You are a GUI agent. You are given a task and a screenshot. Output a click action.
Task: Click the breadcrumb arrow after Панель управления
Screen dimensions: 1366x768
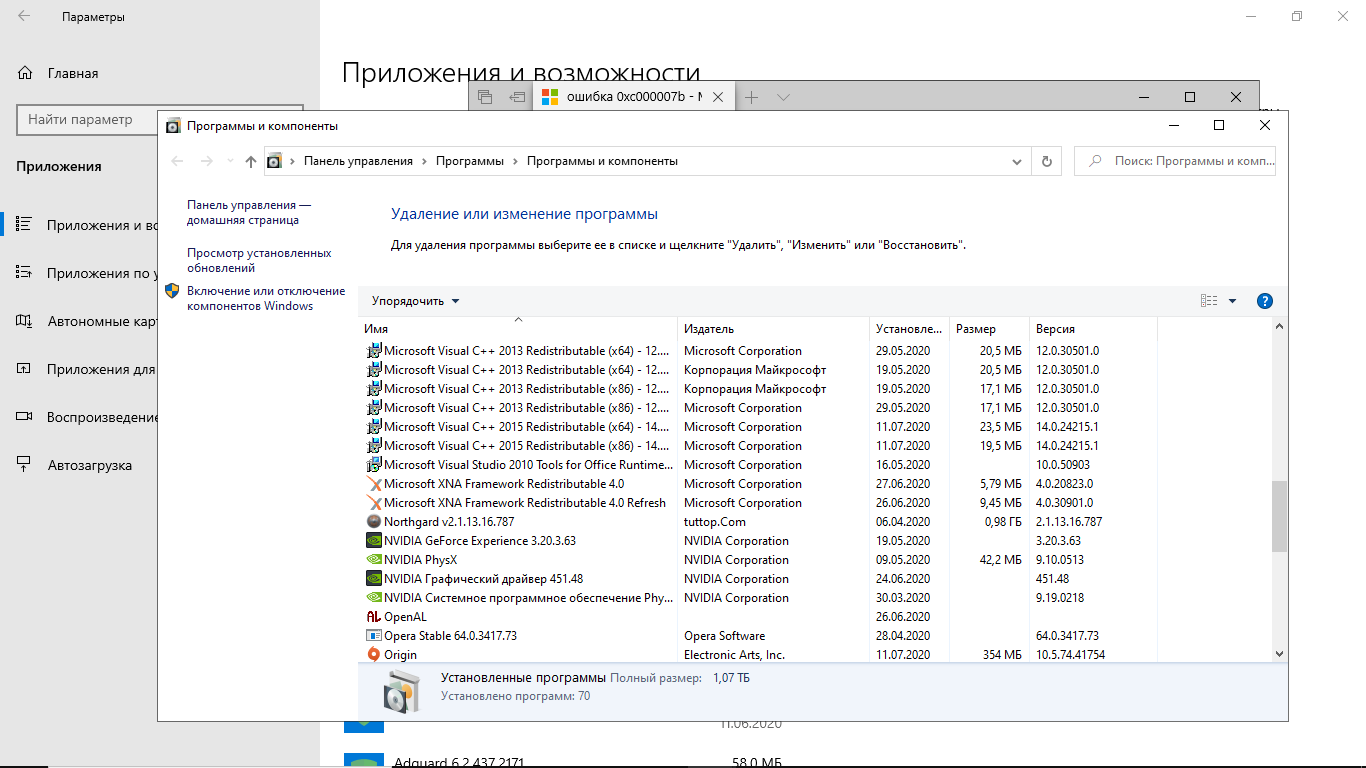click(424, 161)
